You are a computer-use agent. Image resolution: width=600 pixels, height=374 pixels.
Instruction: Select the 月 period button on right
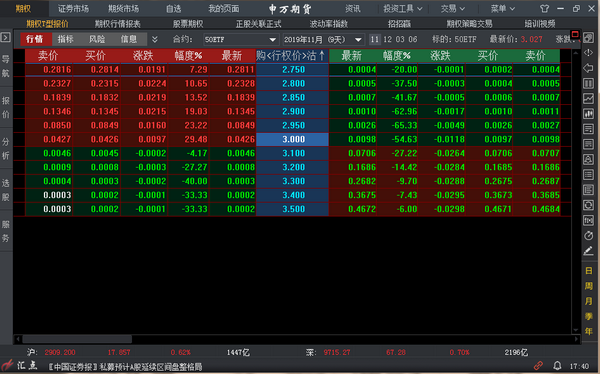(589, 301)
